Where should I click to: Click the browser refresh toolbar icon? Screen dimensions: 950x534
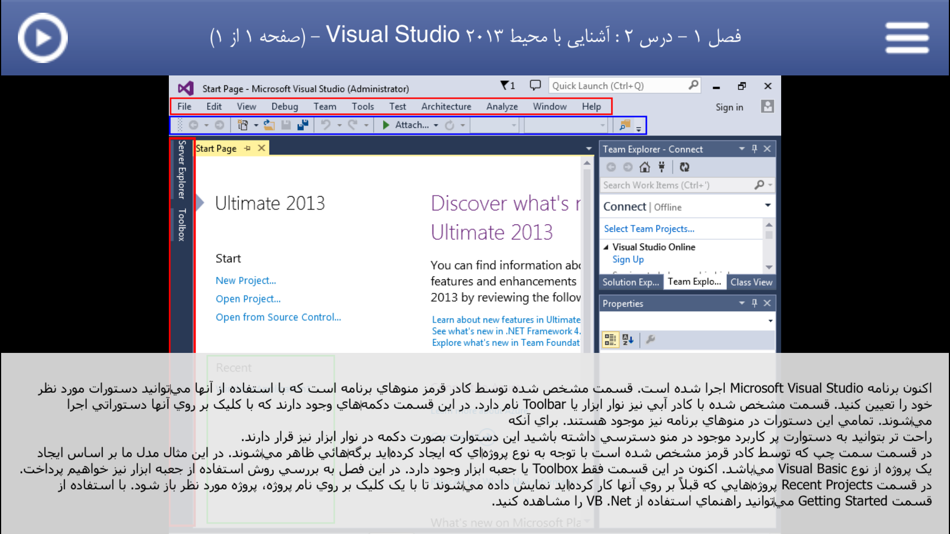coord(450,125)
